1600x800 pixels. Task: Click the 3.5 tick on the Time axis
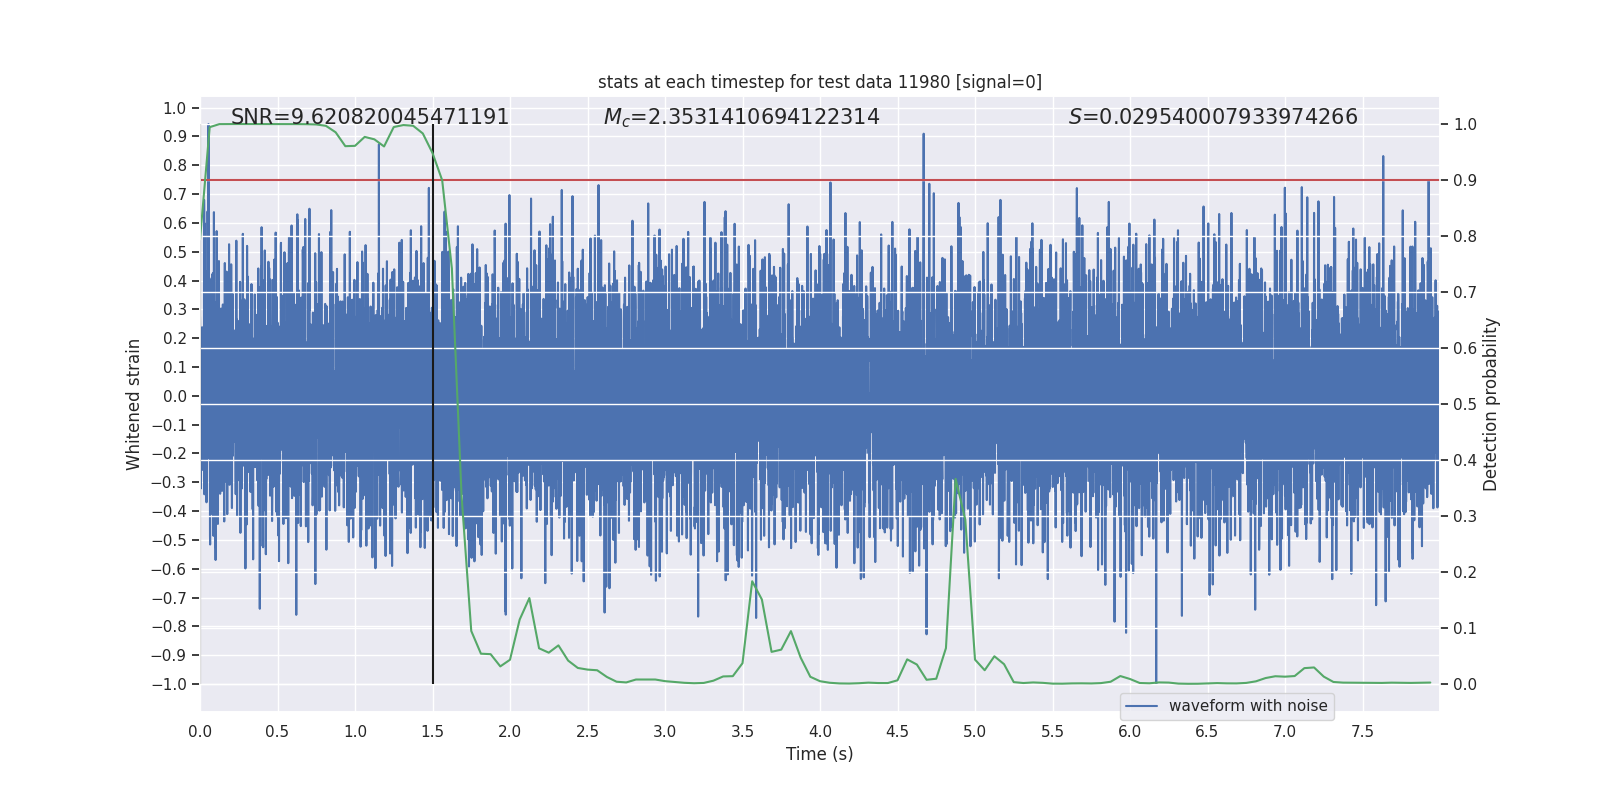(742, 731)
